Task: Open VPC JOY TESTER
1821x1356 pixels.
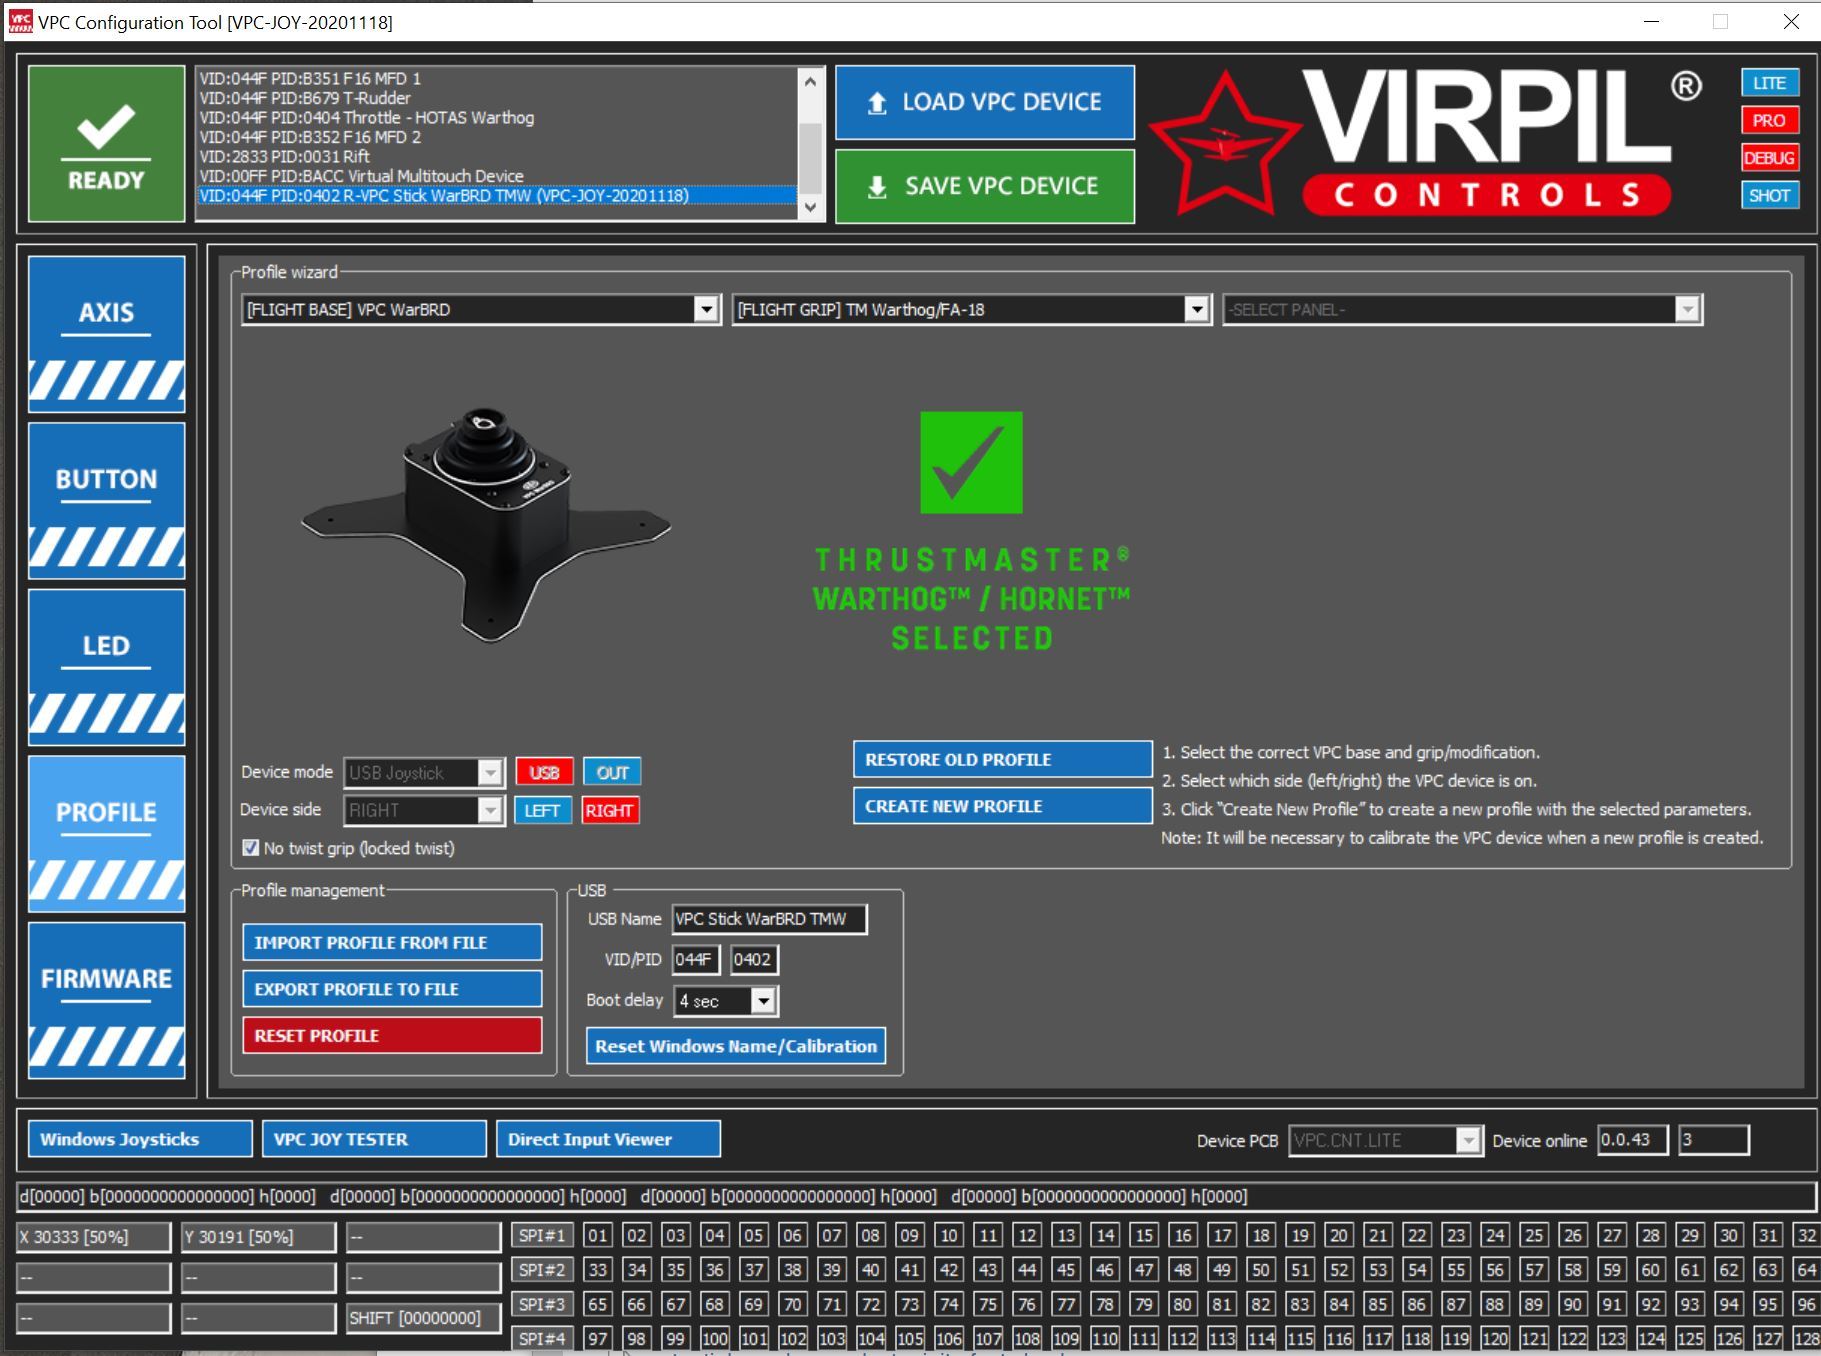Action: click(374, 1139)
